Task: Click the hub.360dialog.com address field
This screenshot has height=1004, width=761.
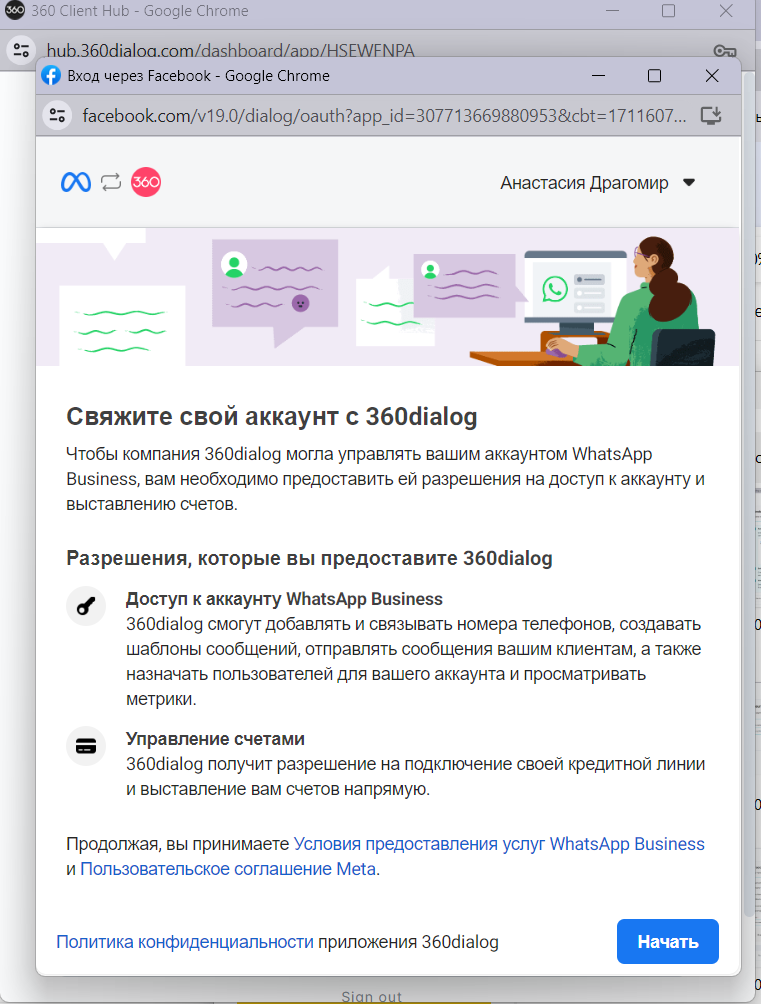Action: click(x=230, y=51)
